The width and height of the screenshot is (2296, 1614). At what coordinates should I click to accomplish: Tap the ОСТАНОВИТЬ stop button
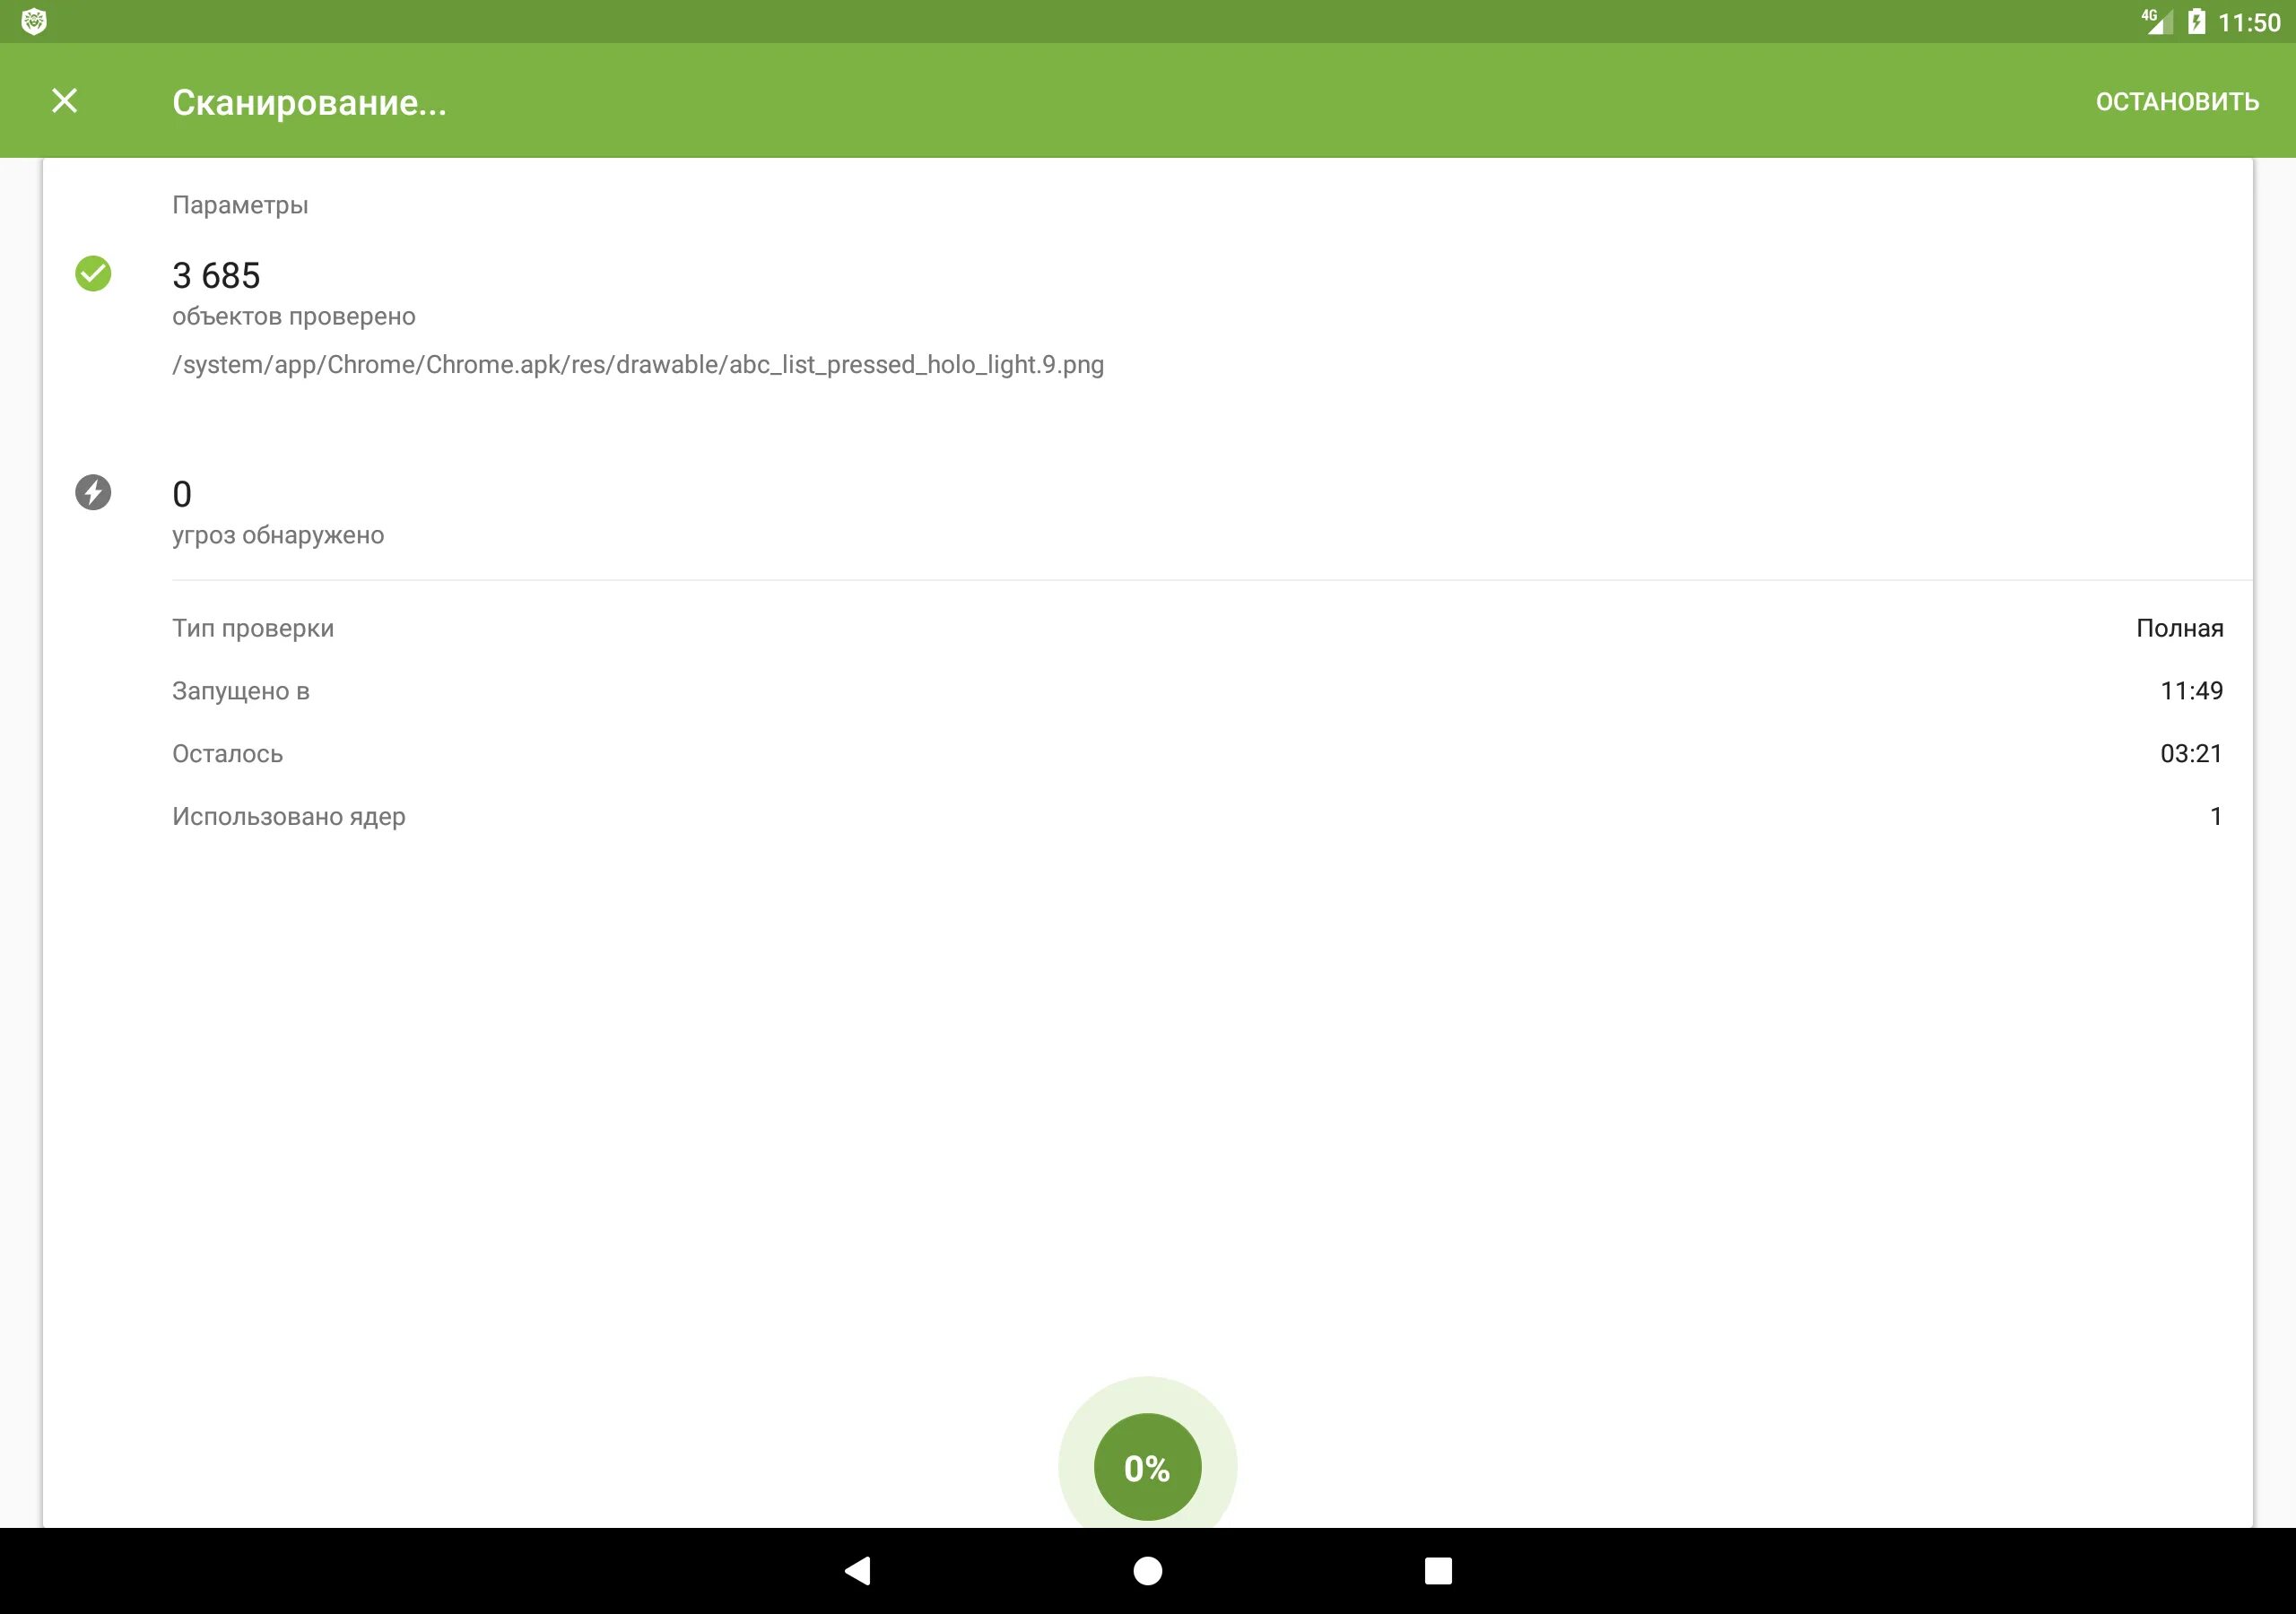tap(2176, 102)
